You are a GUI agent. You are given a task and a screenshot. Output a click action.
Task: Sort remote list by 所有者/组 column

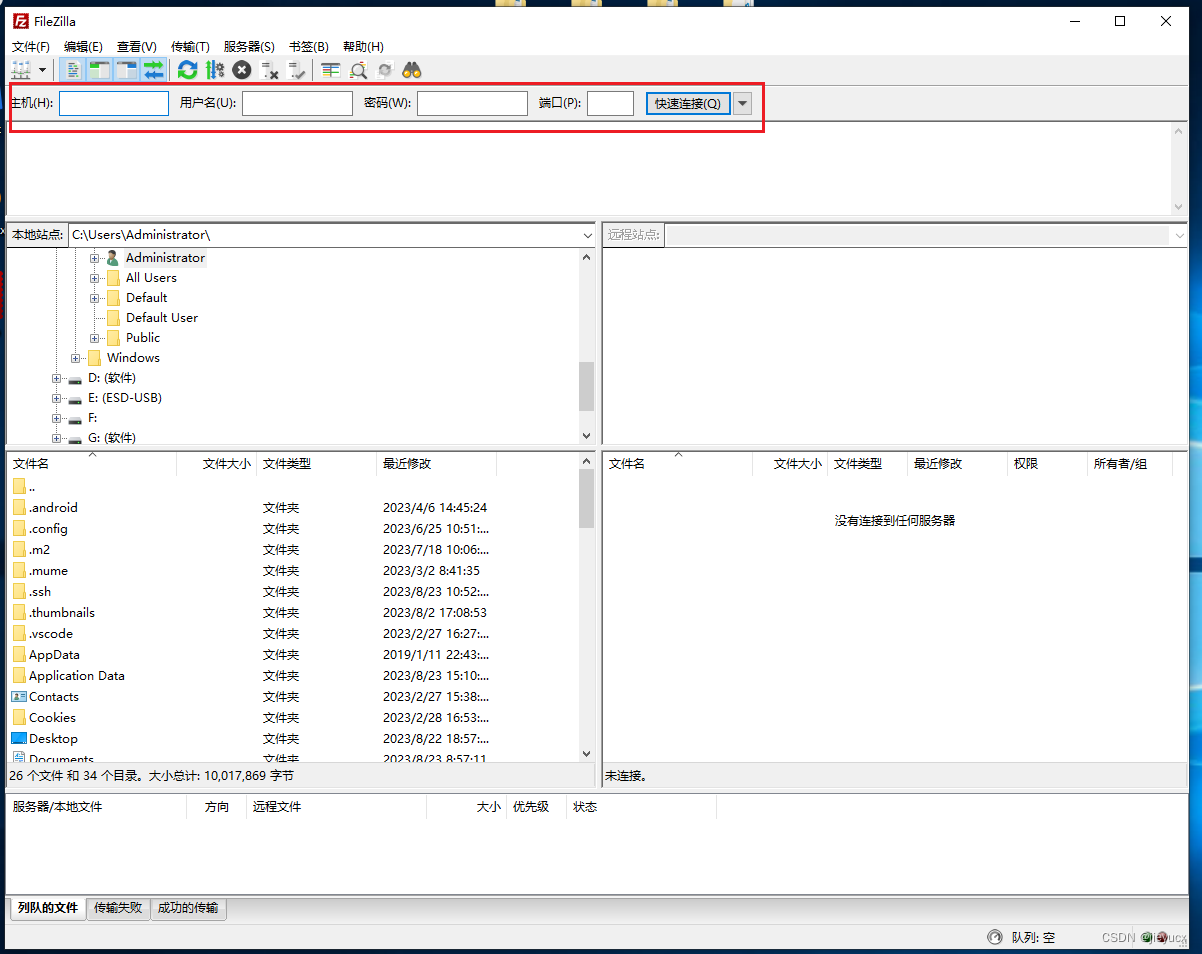click(x=1129, y=464)
